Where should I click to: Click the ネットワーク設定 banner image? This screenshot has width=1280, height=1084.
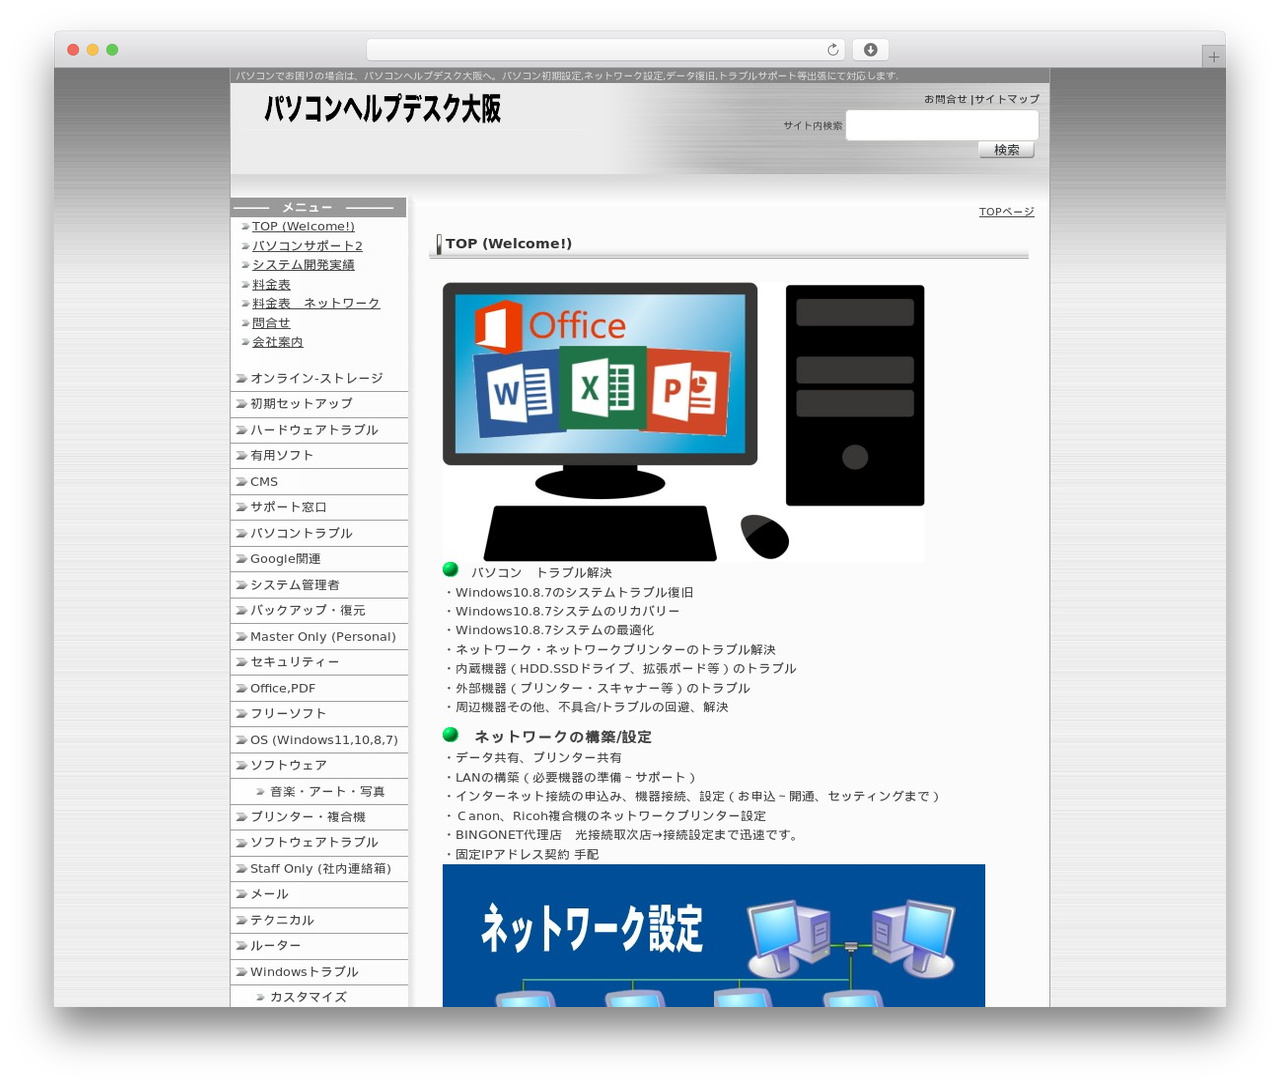713,935
